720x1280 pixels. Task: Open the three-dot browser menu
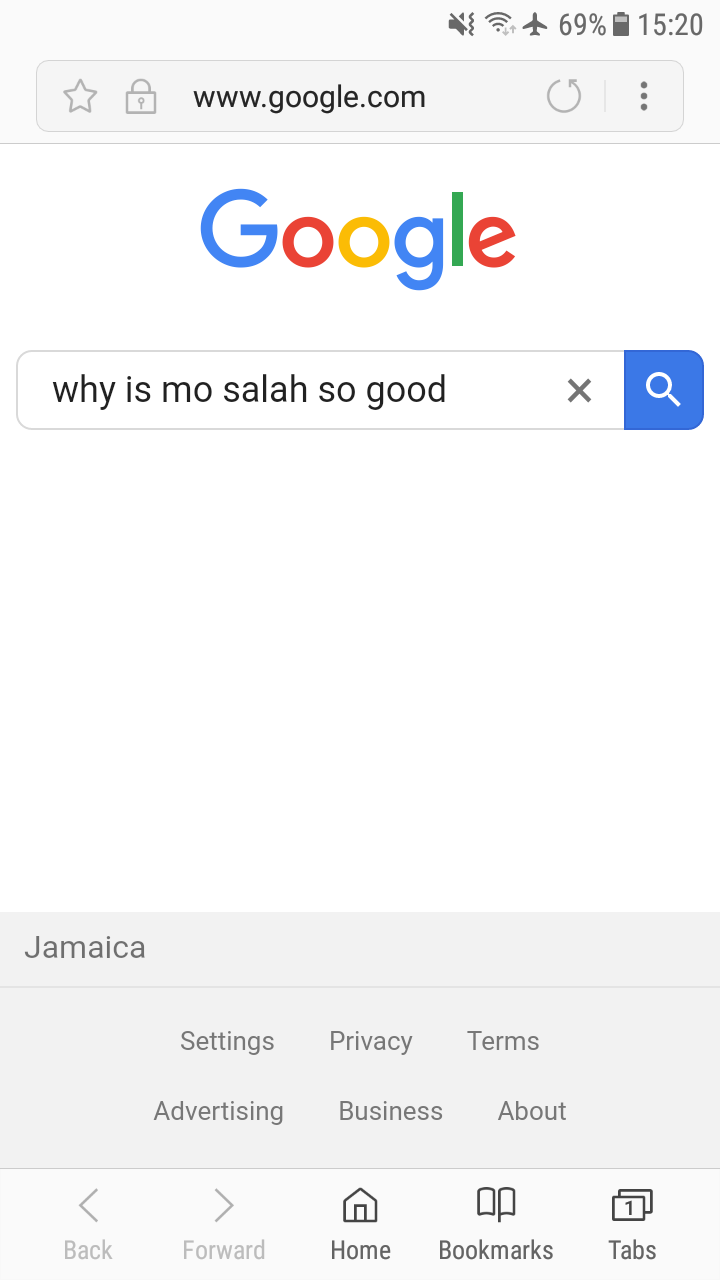click(644, 97)
